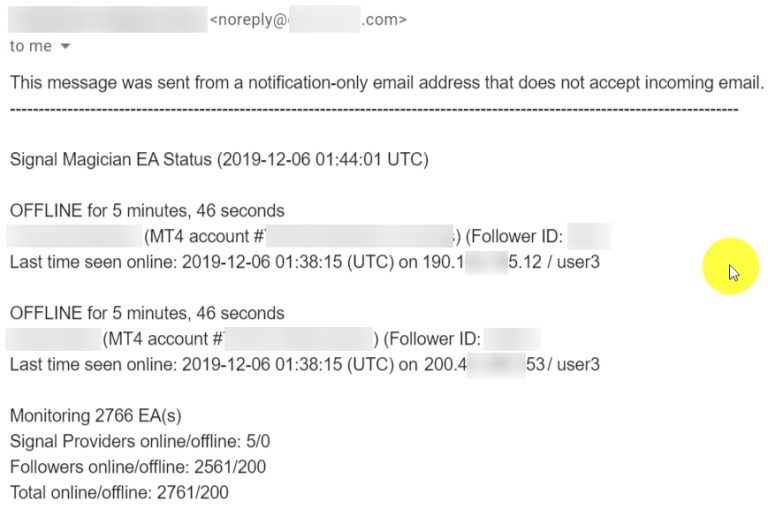Click the blurred sender name in header
The image size is (768, 532).
click(105, 20)
